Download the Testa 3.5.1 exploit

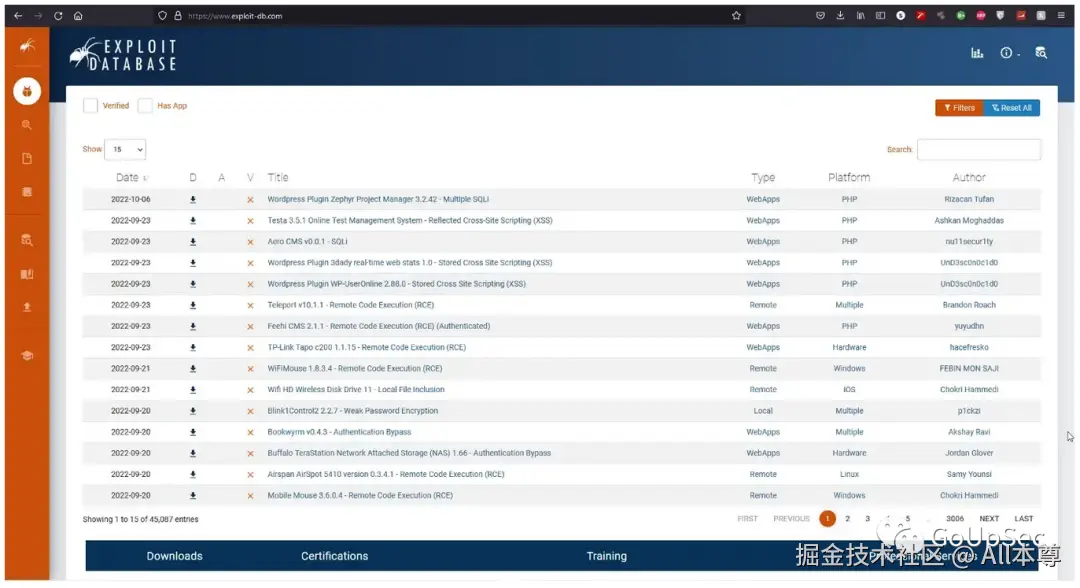click(x=193, y=221)
